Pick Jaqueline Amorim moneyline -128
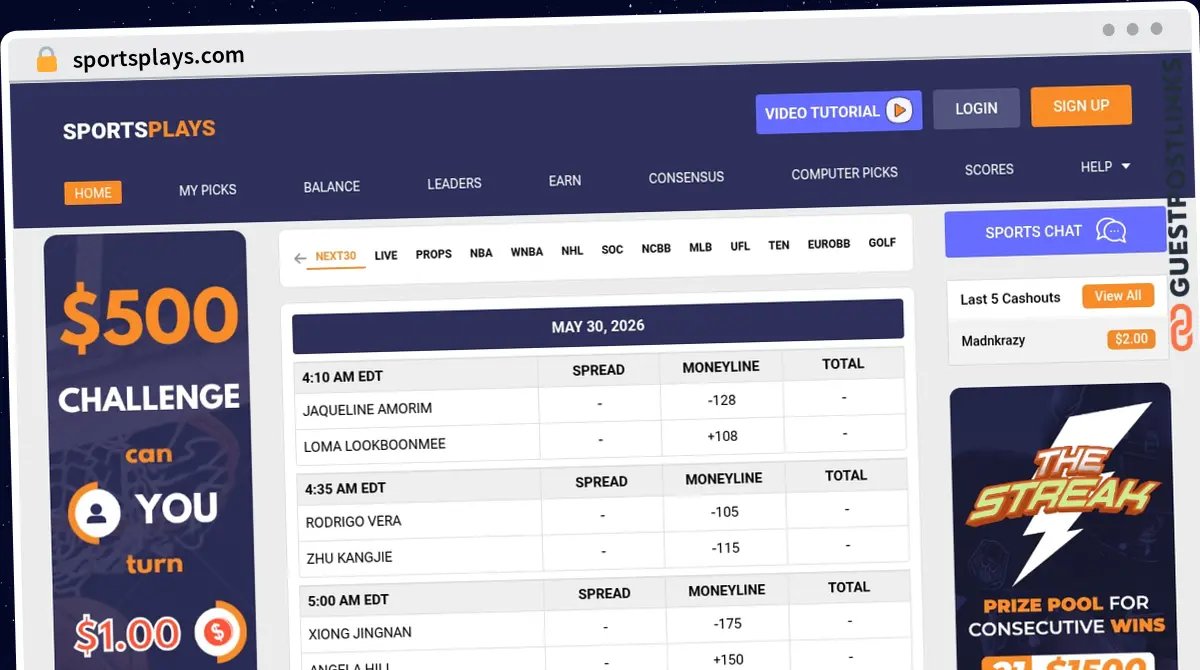Image resolution: width=1200 pixels, height=670 pixels. tap(721, 400)
